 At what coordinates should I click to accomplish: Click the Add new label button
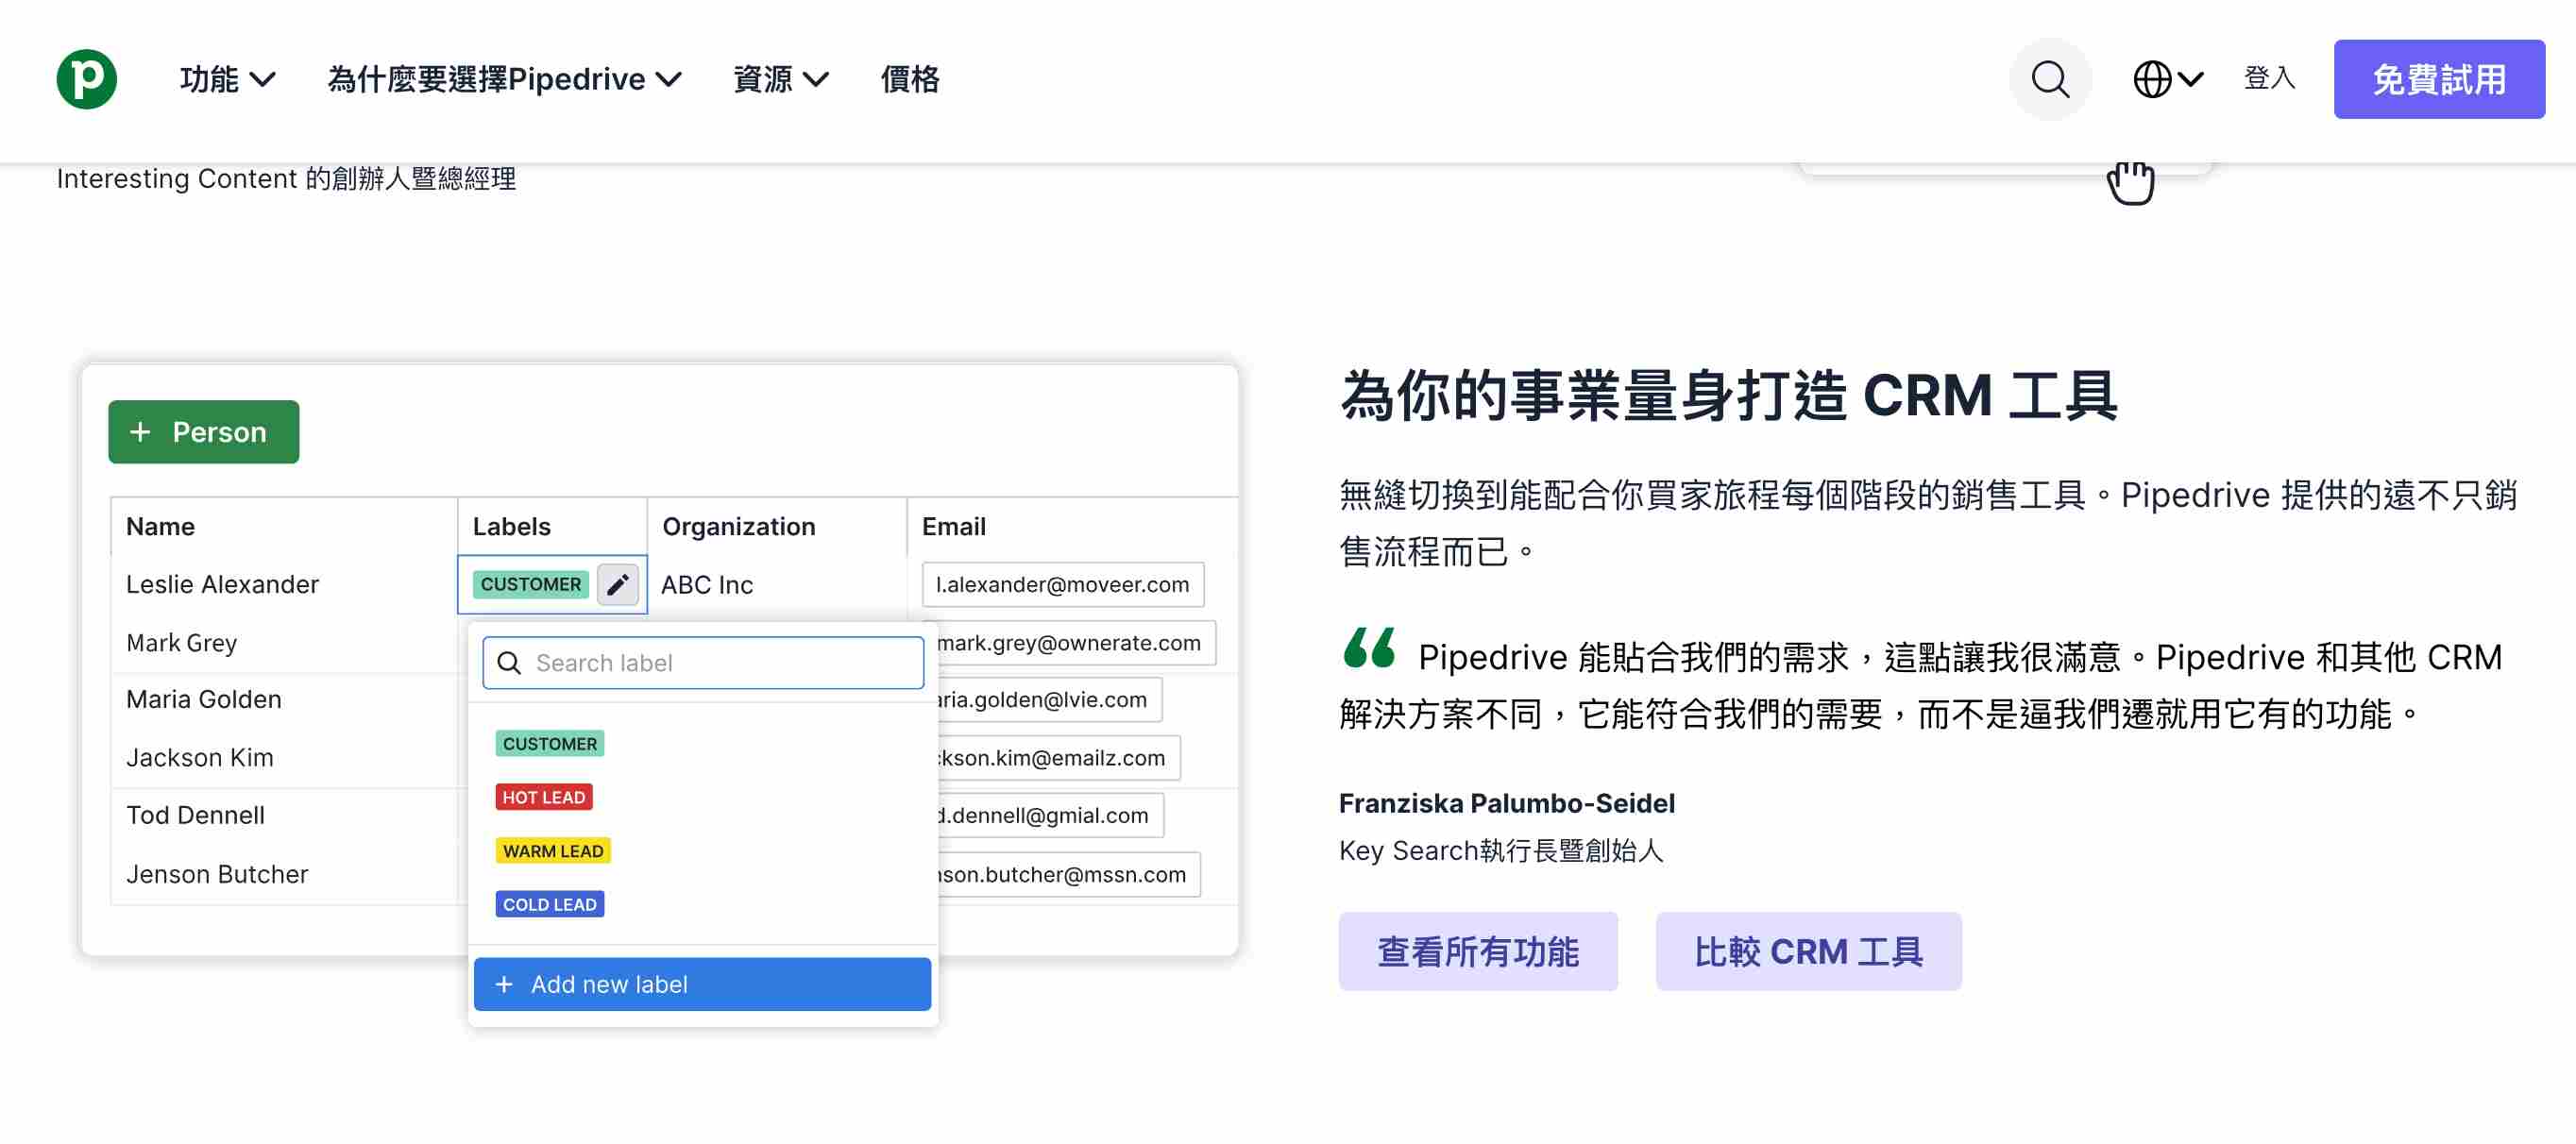click(x=702, y=984)
